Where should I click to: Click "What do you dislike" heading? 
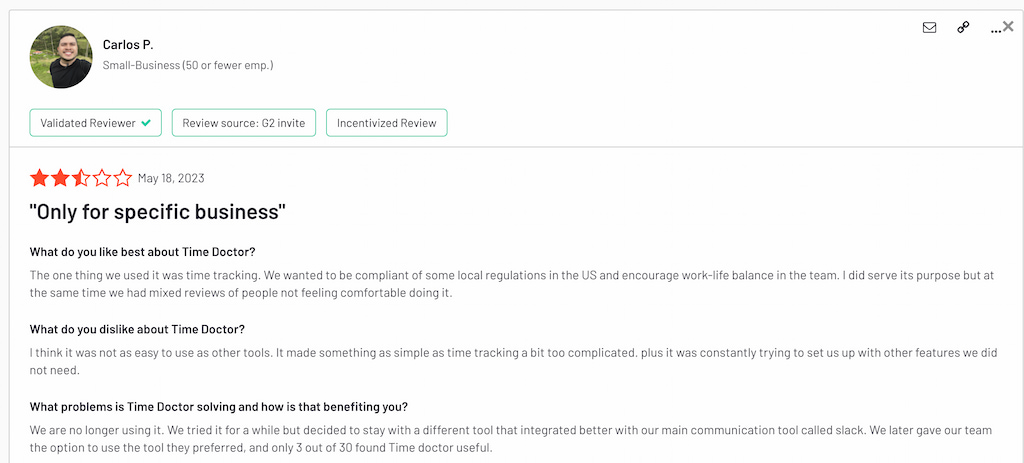(x=137, y=329)
